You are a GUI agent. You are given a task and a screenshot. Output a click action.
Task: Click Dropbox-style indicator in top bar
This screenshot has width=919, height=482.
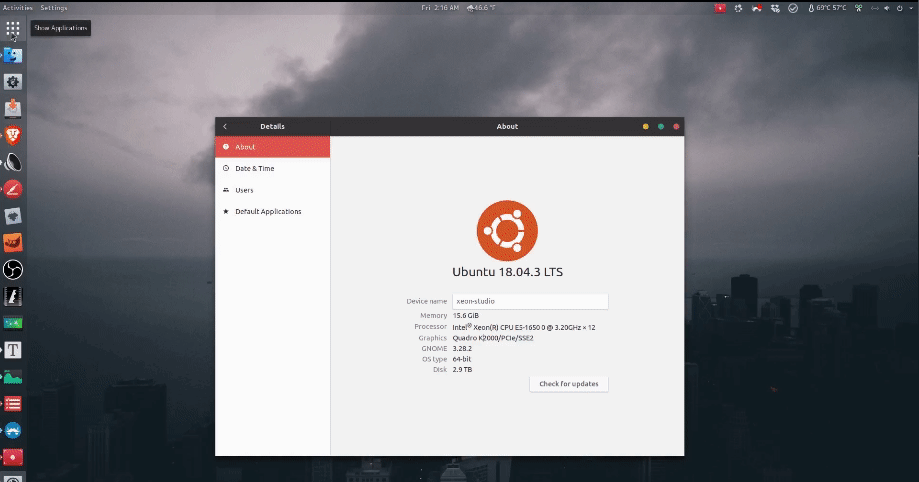coord(775,8)
